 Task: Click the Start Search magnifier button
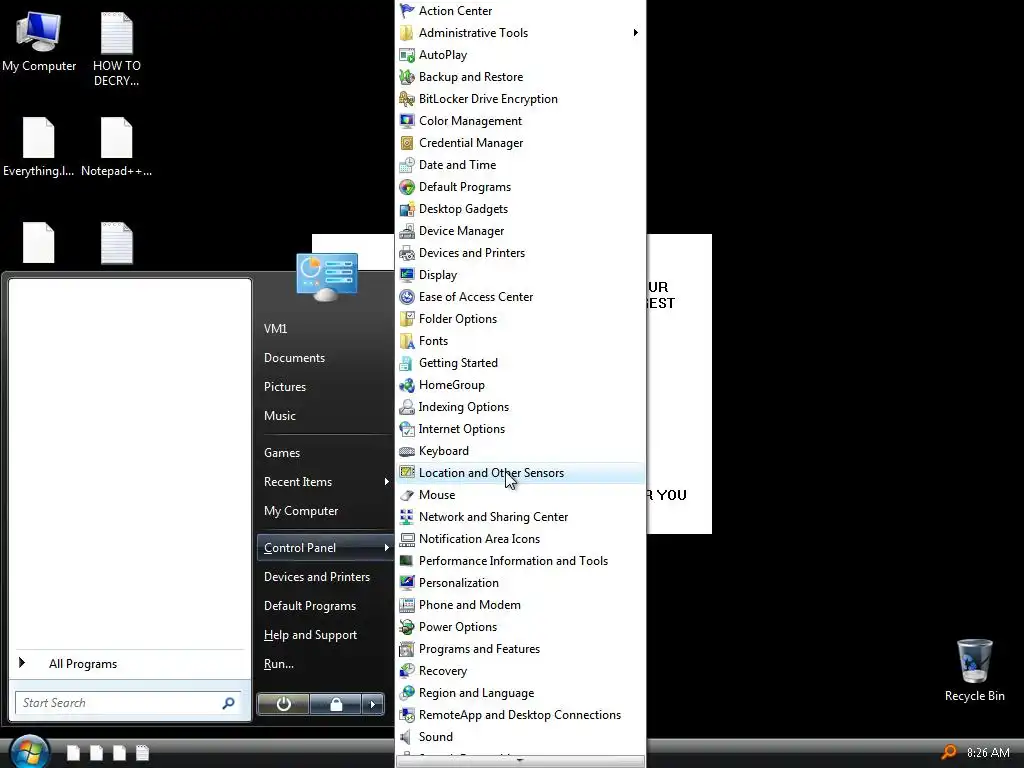coord(229,703)
